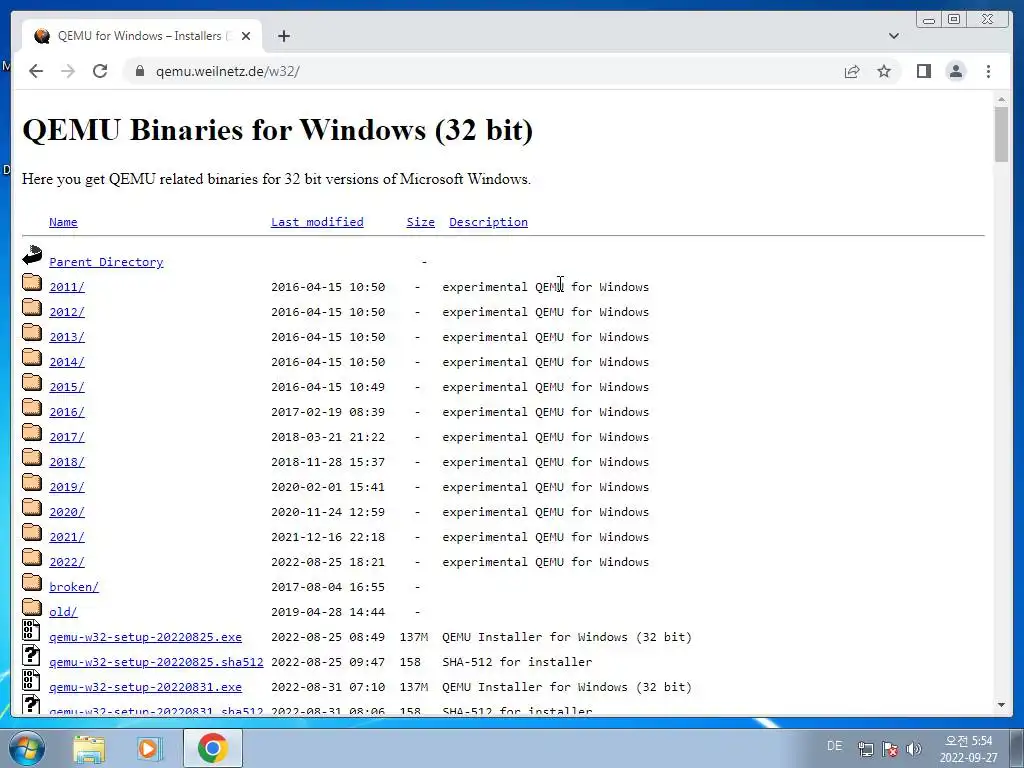Viewport: 1024px width, 768px height.
Task: Open the Parent Directory link
Action: point(106,262)
